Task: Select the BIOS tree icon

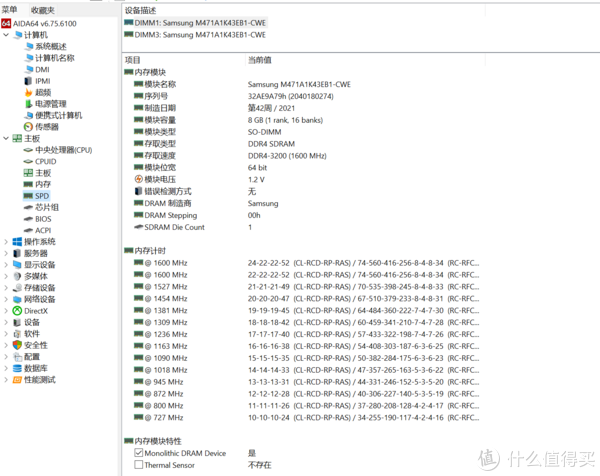Action: point(28,219)
